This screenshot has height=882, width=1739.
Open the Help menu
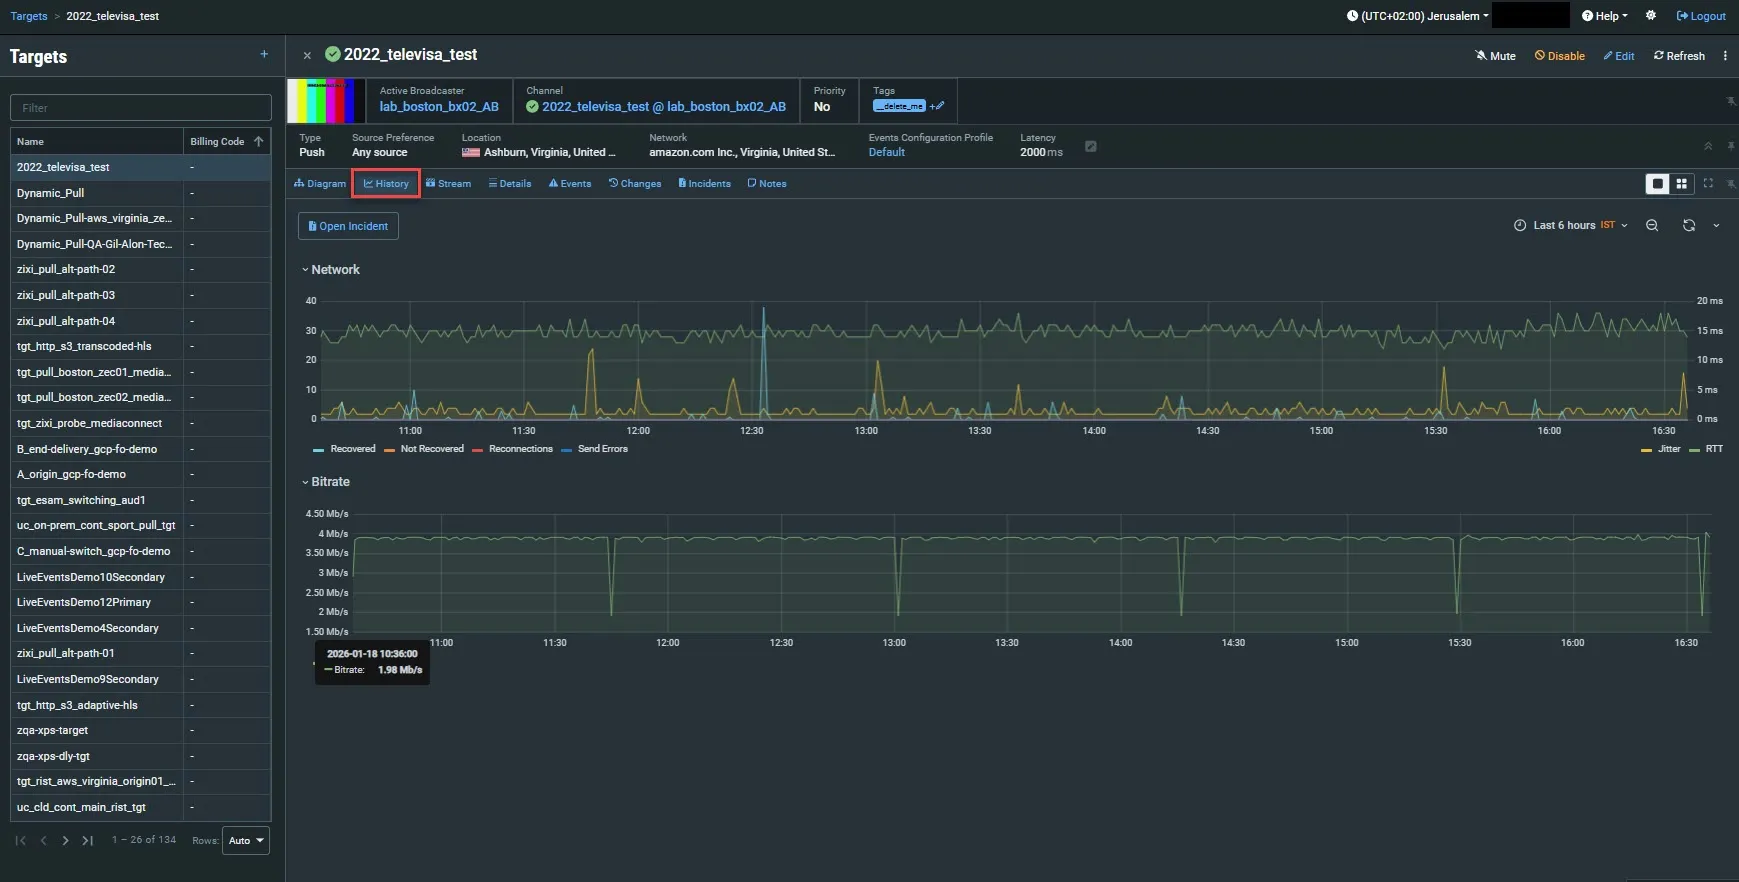click(1605, 16)
